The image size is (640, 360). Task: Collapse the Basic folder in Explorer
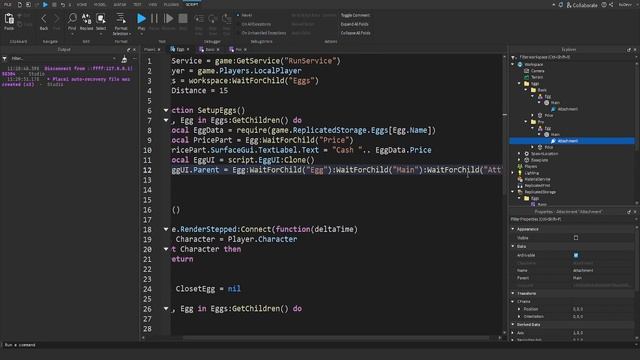coord(526,90)
